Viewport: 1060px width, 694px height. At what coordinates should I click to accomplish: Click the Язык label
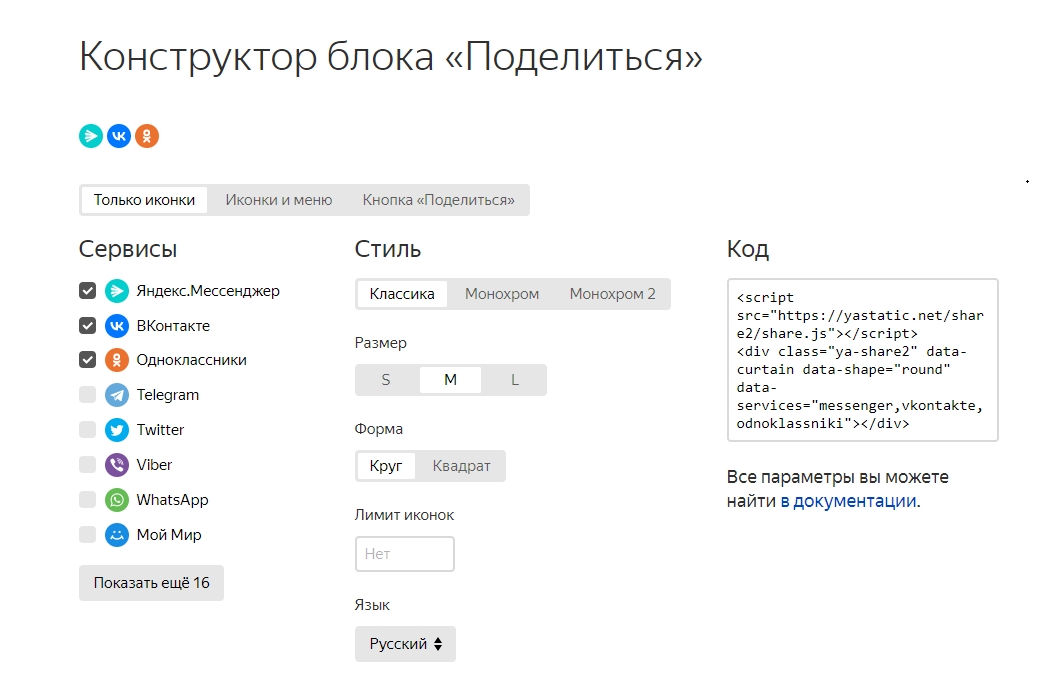click(x=372, y=605)
